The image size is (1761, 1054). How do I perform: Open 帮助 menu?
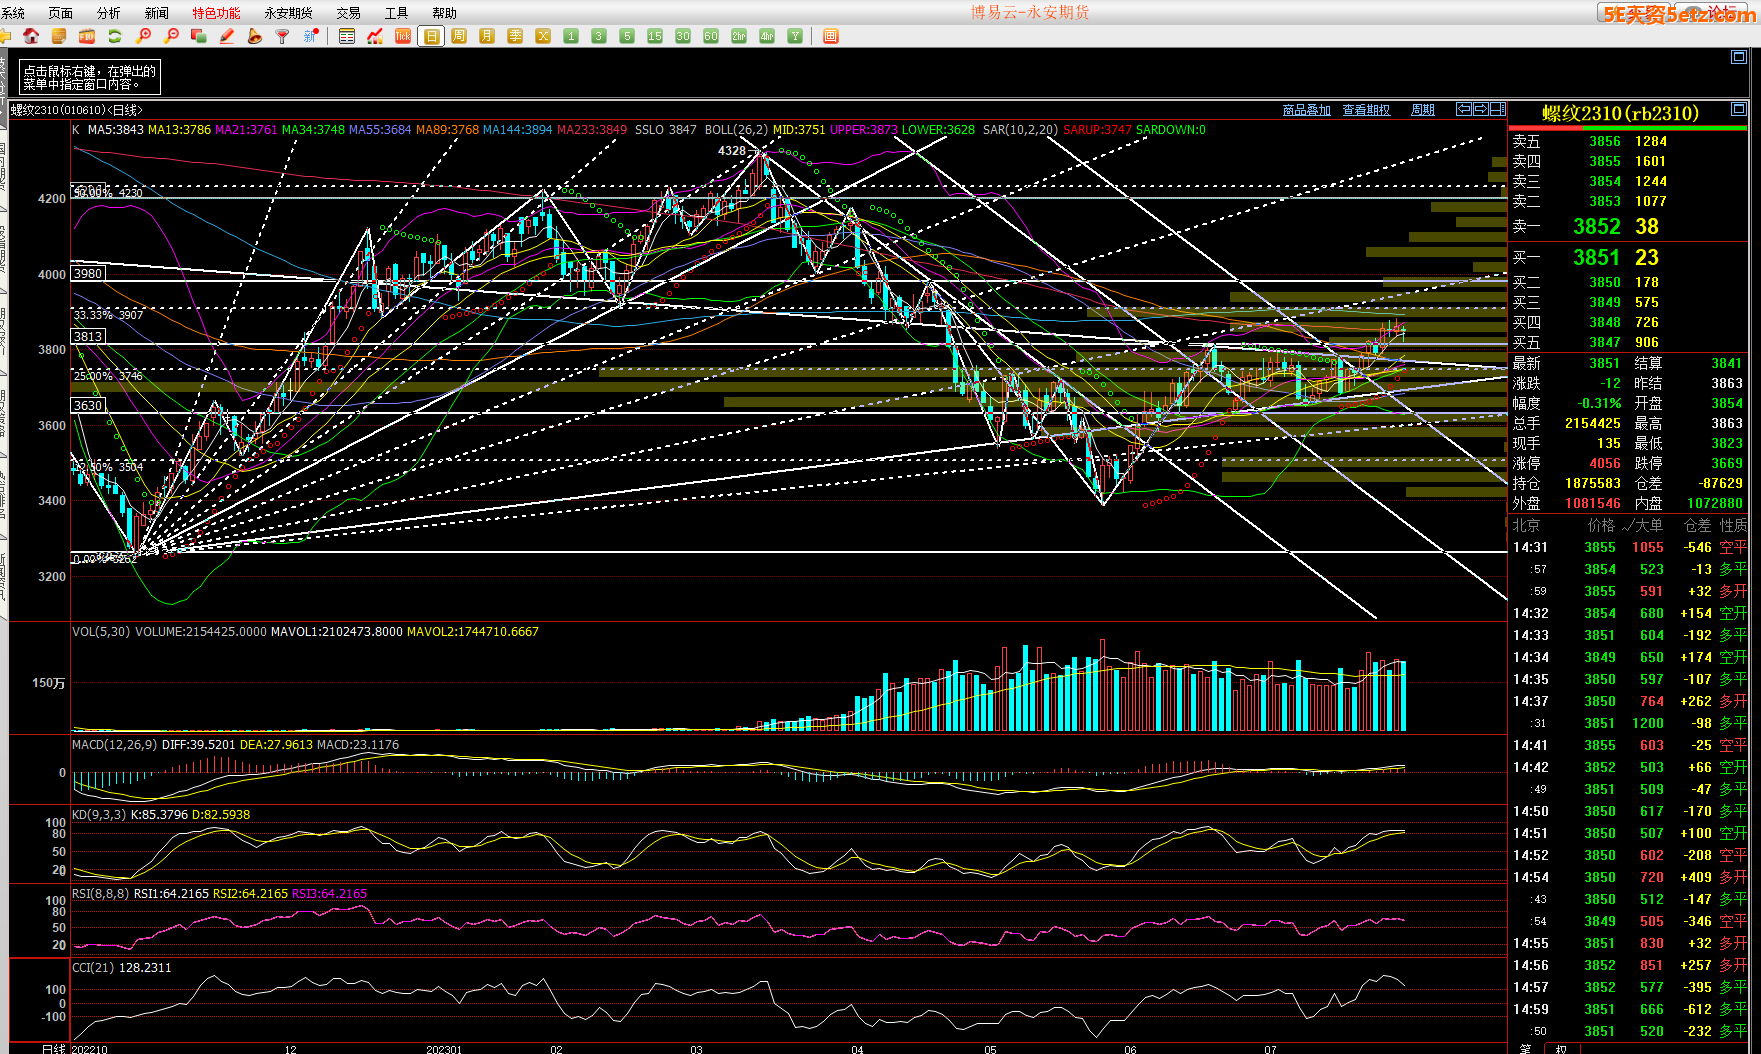click(444, 13)
